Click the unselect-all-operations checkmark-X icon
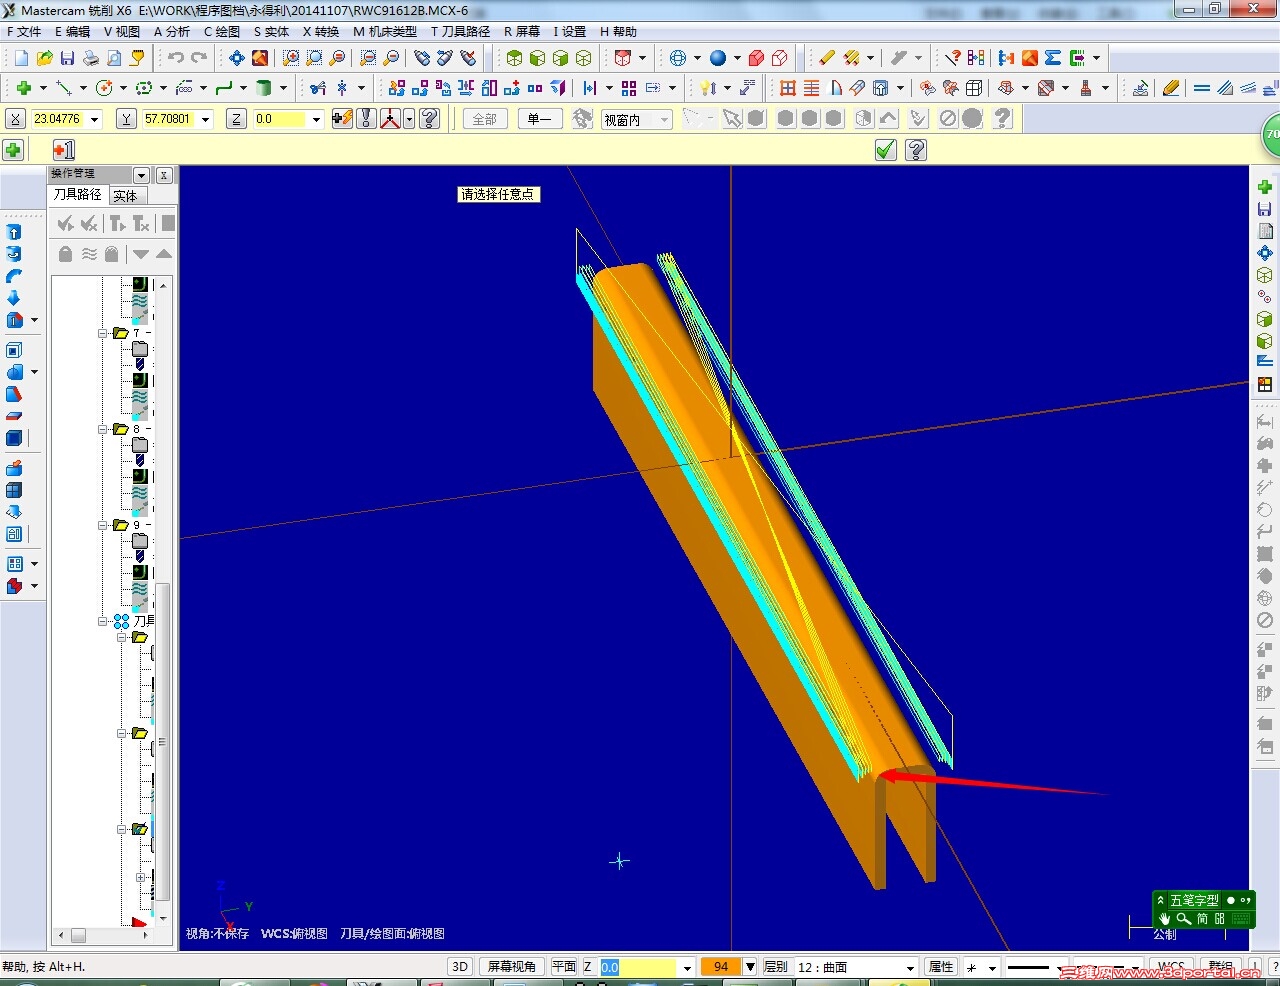 [x=89, y=223]
